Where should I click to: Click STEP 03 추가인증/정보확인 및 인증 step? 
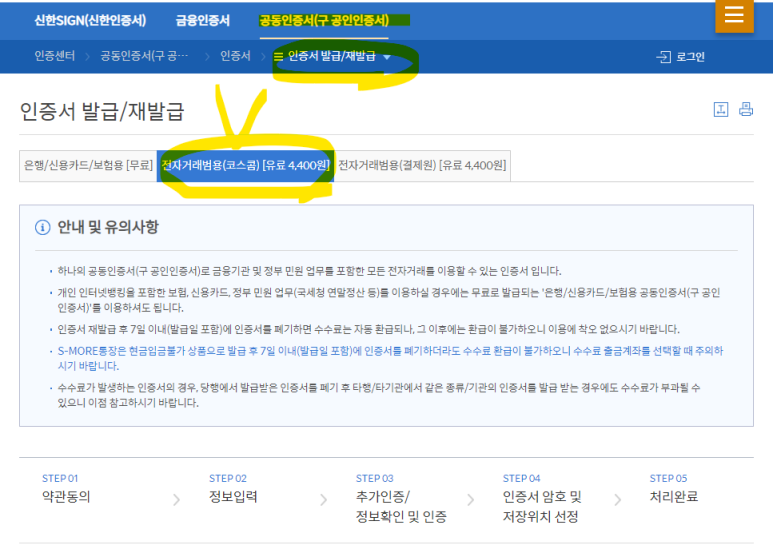click(401, 498)
